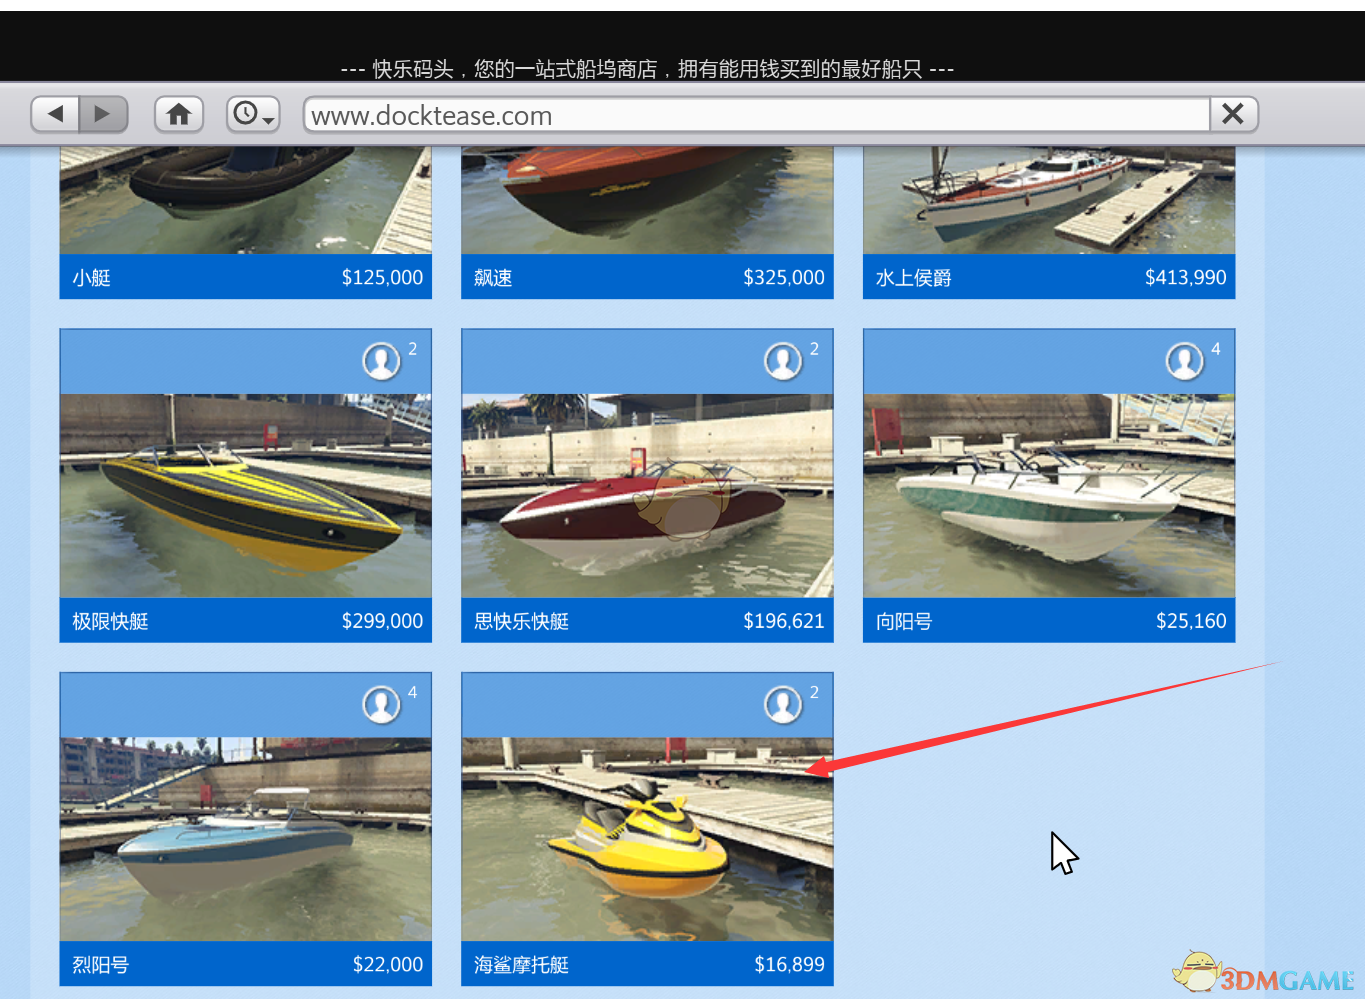
Task: Click the $325,000 price
Action: (784, 277)
